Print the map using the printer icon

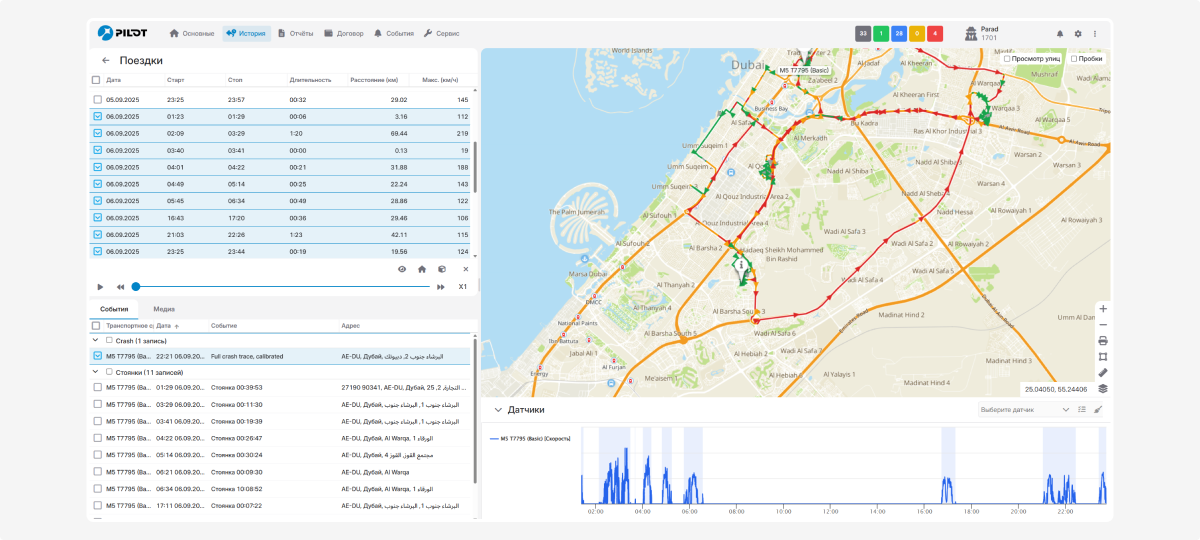pyautogui.click(x=1102, y=340)
